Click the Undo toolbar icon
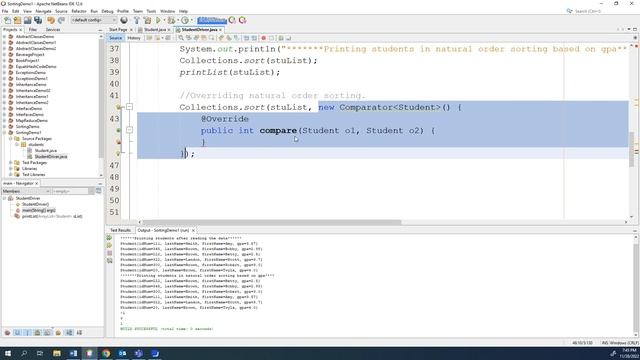 (51, 20)
